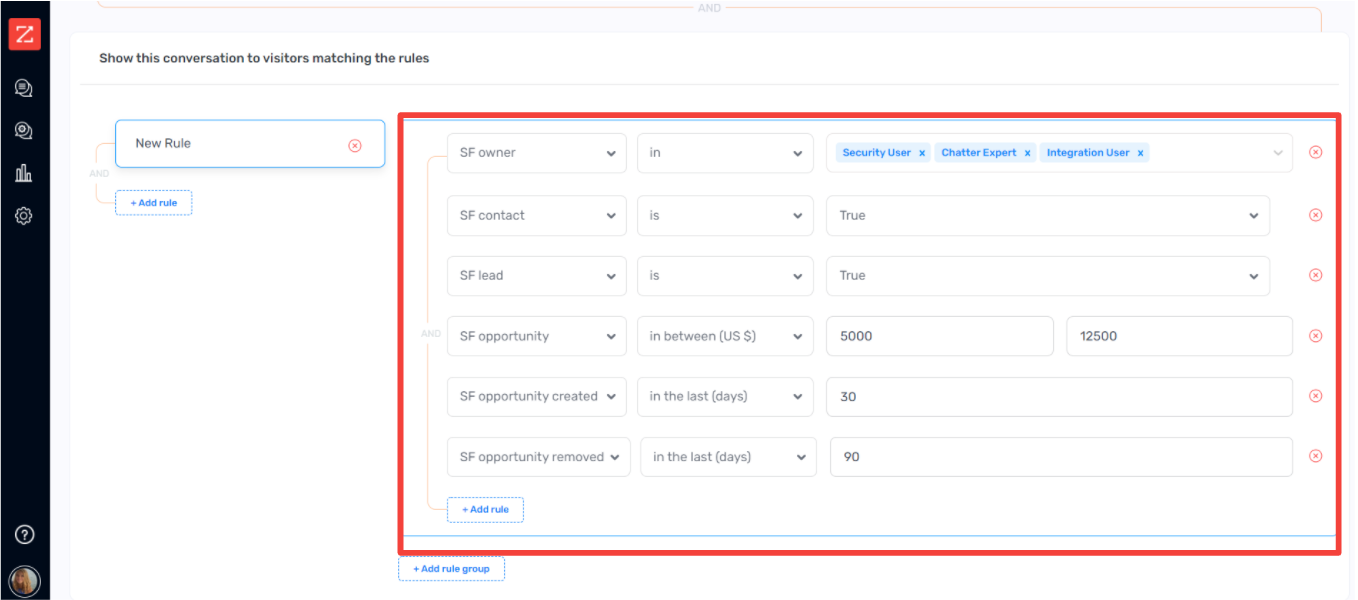1358x600 pixels.
Task: Remove the New Rule group
Action: (355, 144)
